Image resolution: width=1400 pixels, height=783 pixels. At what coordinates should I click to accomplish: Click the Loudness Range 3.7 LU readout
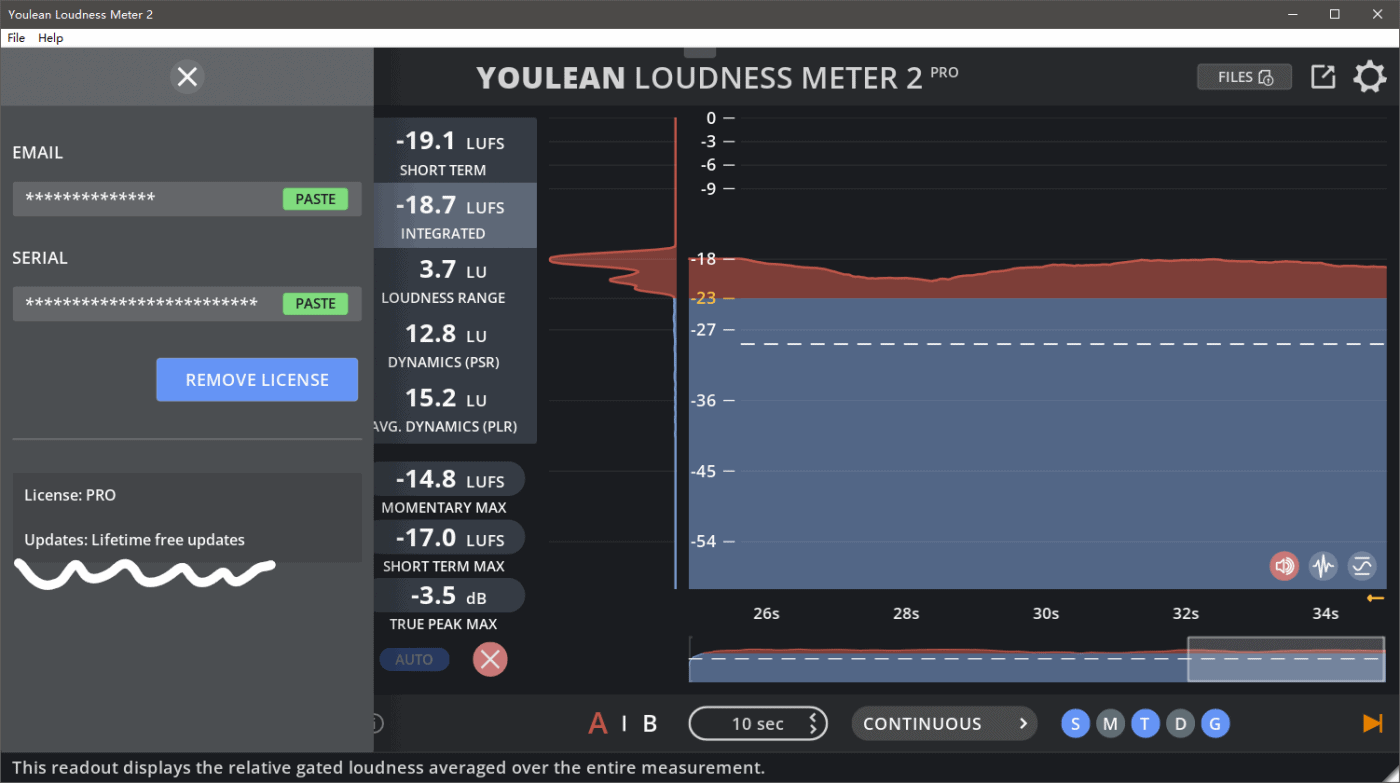(x=456, y=280)
